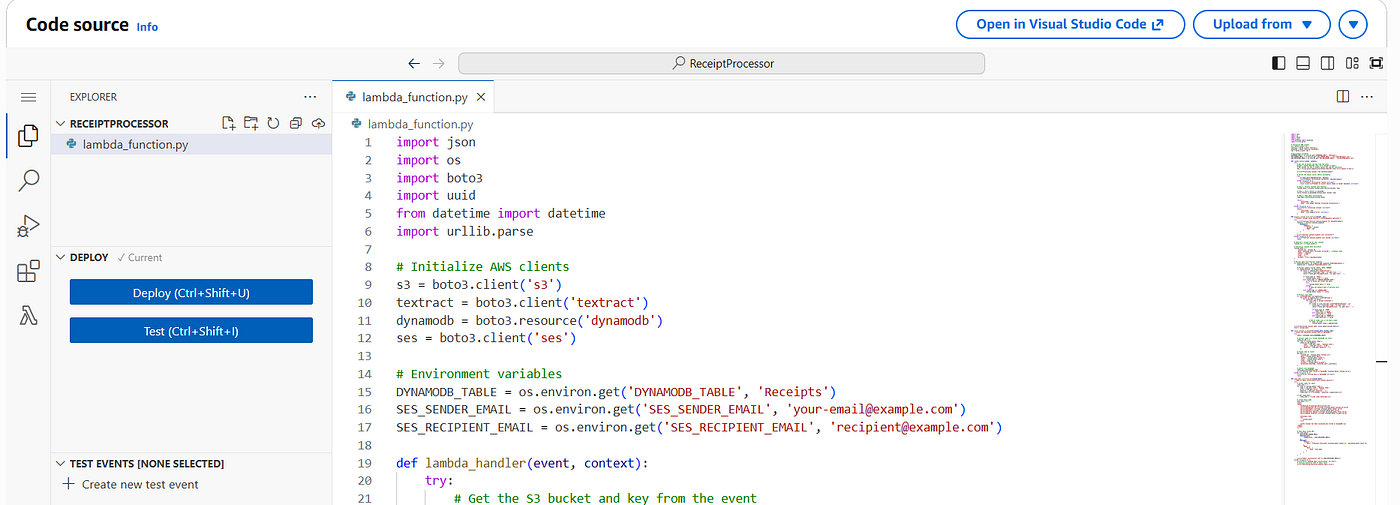Toggle the secondary side bar visibility
Screen dimensions: 1400x505
(1327, 63)
